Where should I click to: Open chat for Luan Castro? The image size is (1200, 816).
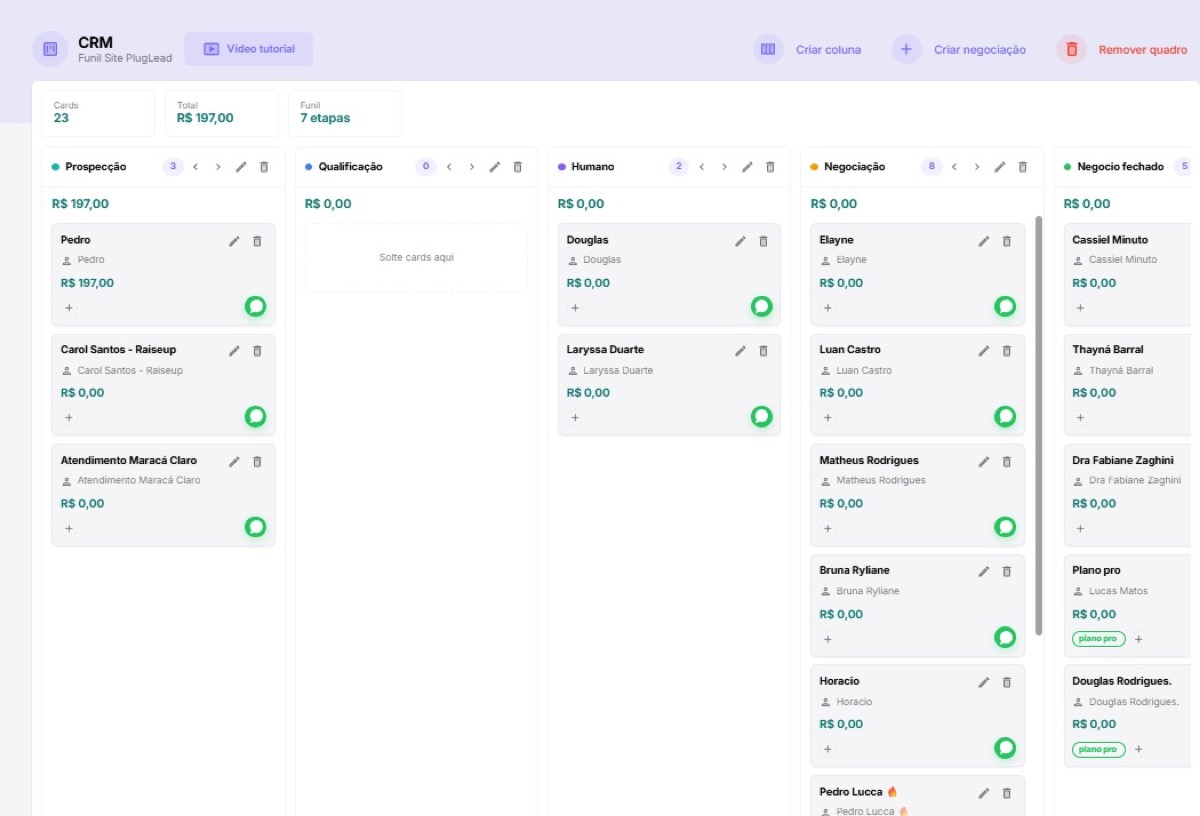[1005, 416]
